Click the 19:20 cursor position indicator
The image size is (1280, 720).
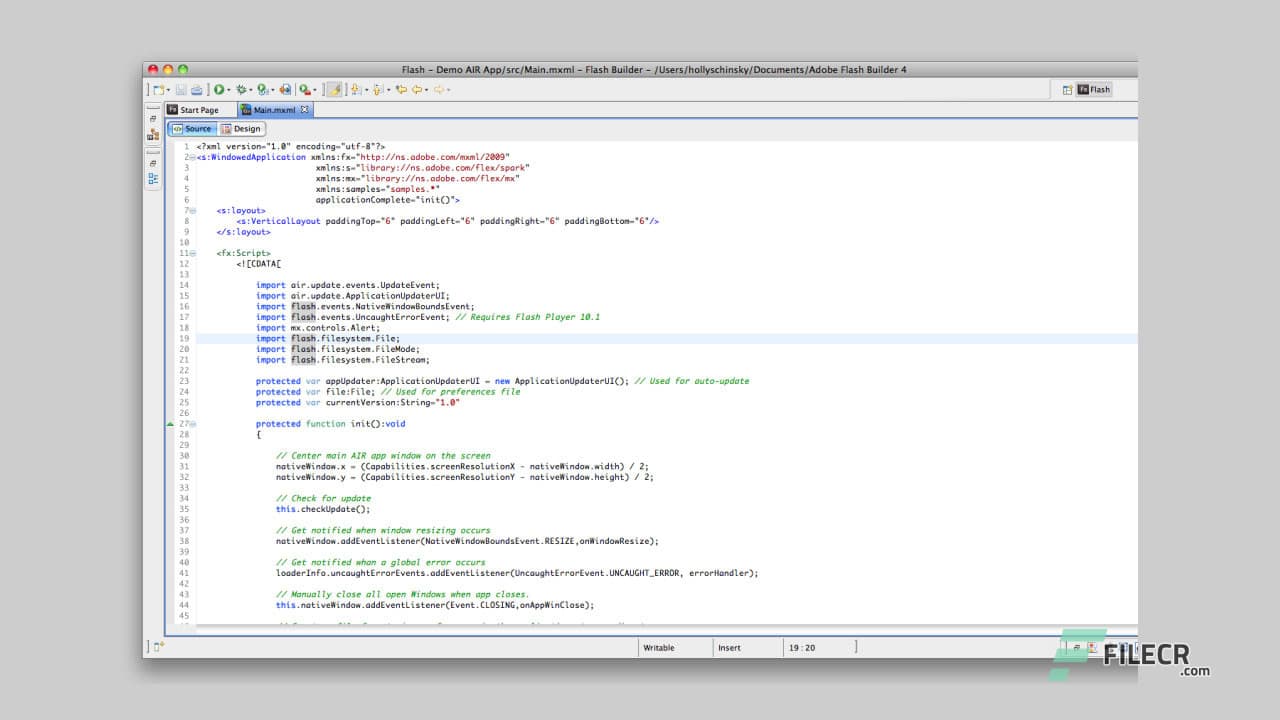[803, 647]
